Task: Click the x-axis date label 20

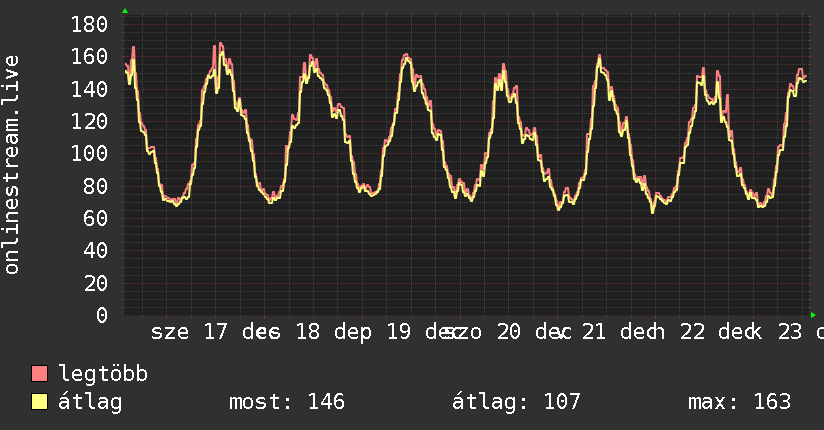Action: pyautogui.click(x=509, y=332)
